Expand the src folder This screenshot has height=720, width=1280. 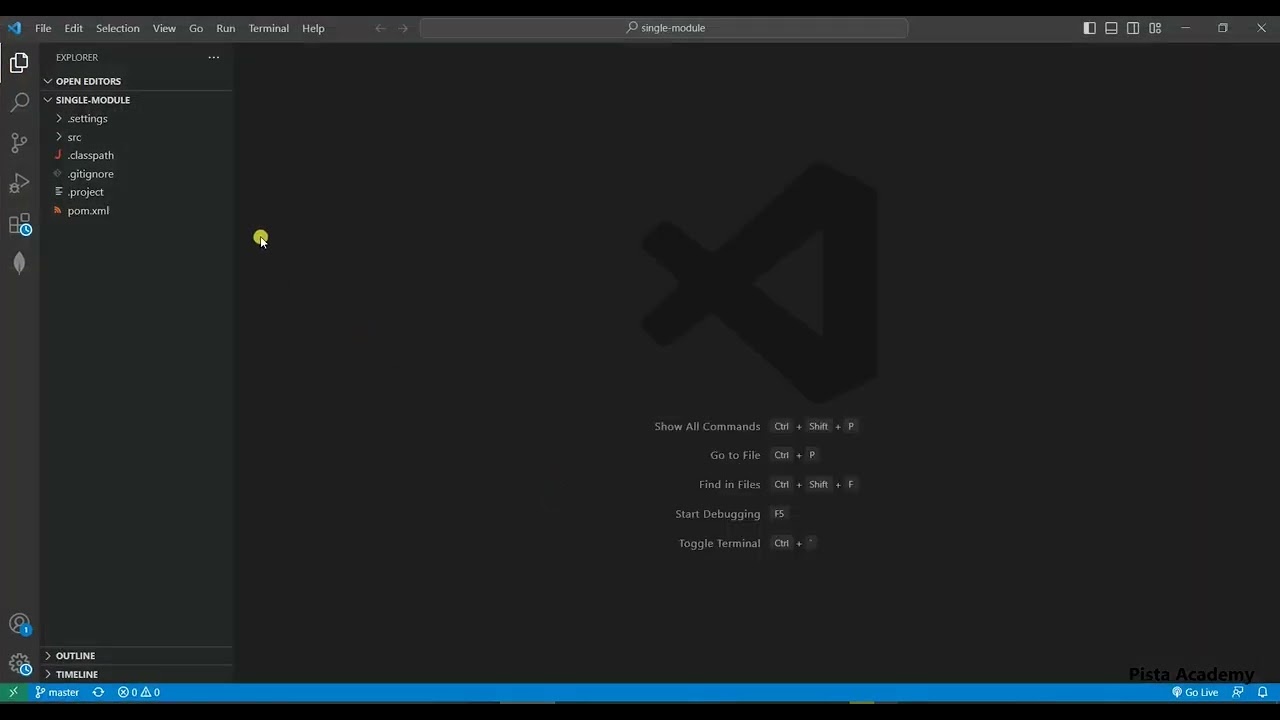coord(136,137)
